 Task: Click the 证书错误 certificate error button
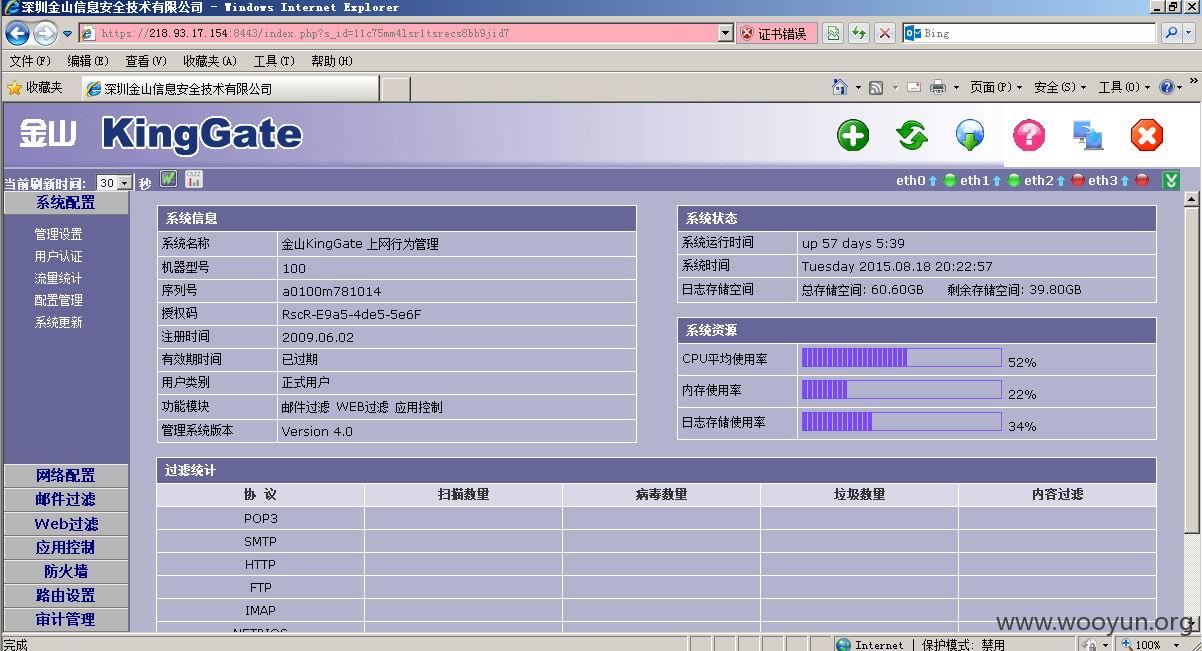click(x=776, y=33)
